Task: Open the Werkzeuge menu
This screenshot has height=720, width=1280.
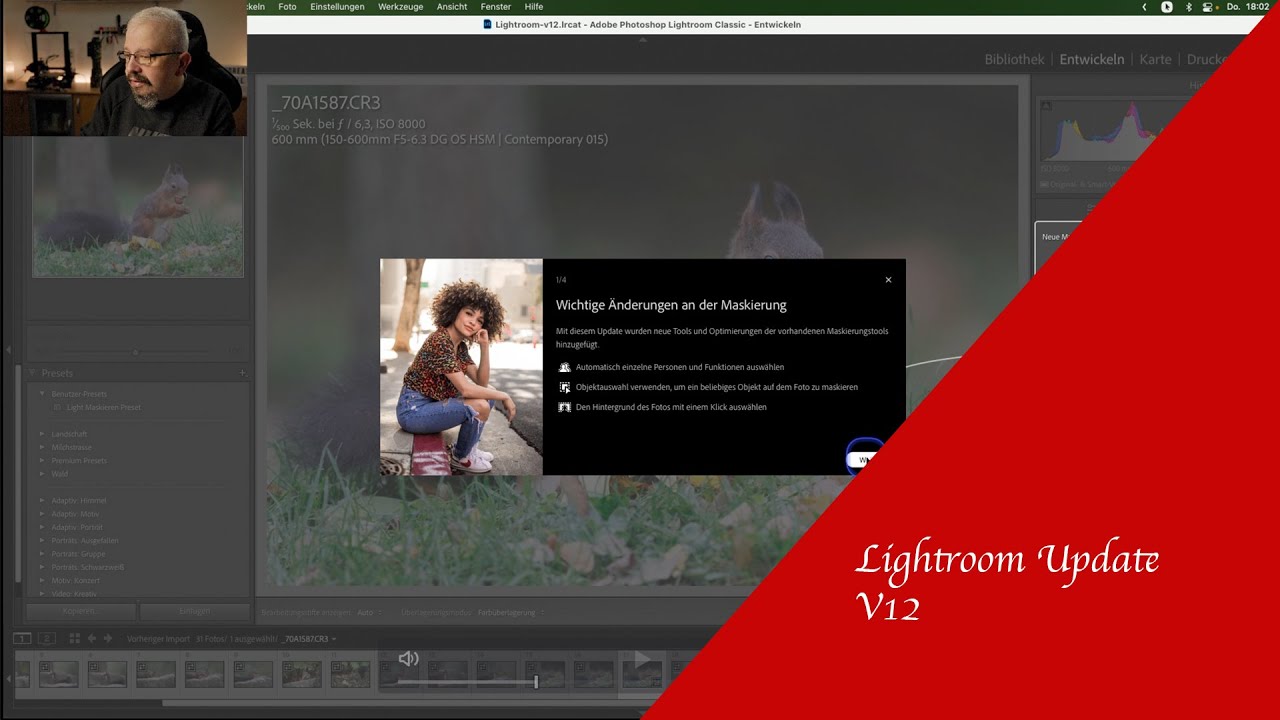Action: click(x=400, y=6)
